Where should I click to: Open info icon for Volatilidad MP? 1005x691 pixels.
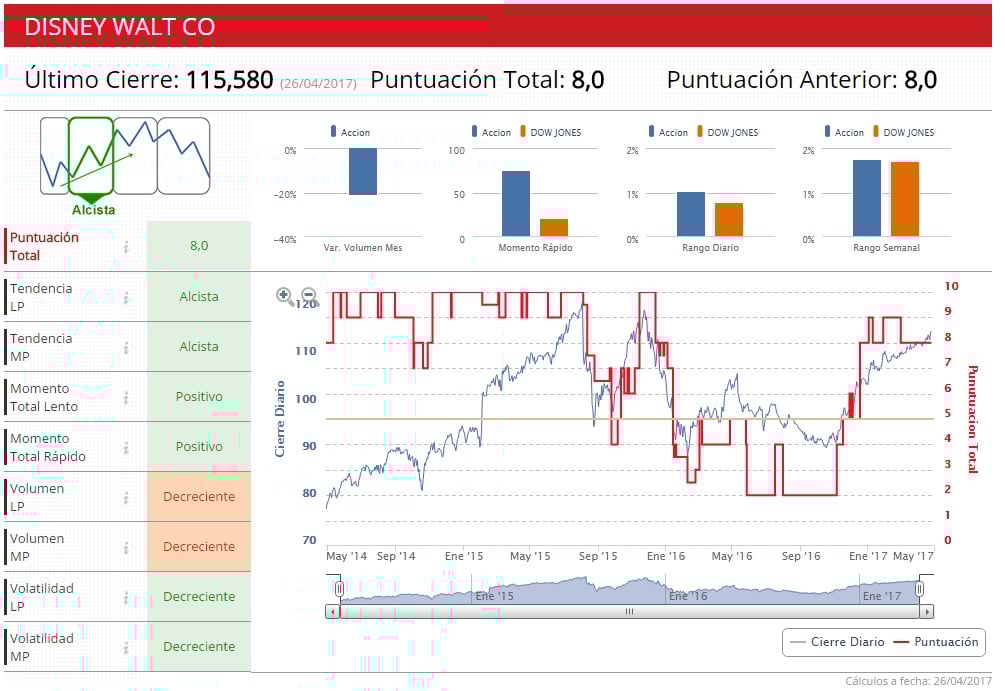pos(126,647)
